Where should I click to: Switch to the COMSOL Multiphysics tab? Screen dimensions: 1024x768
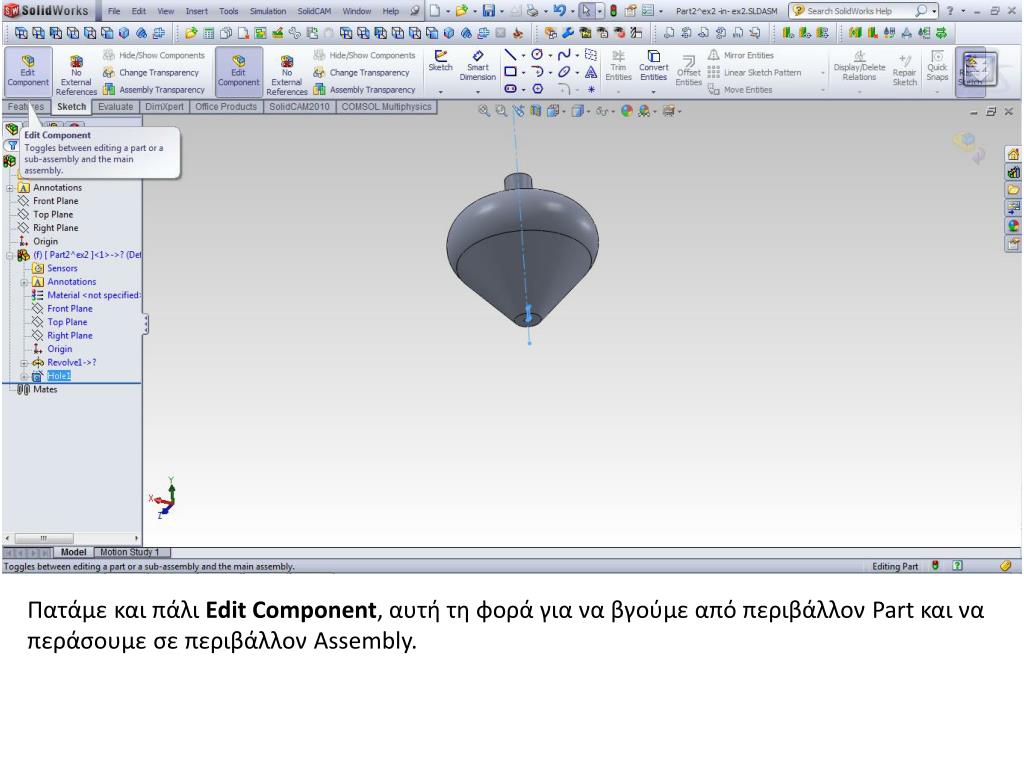click(386, 106)
